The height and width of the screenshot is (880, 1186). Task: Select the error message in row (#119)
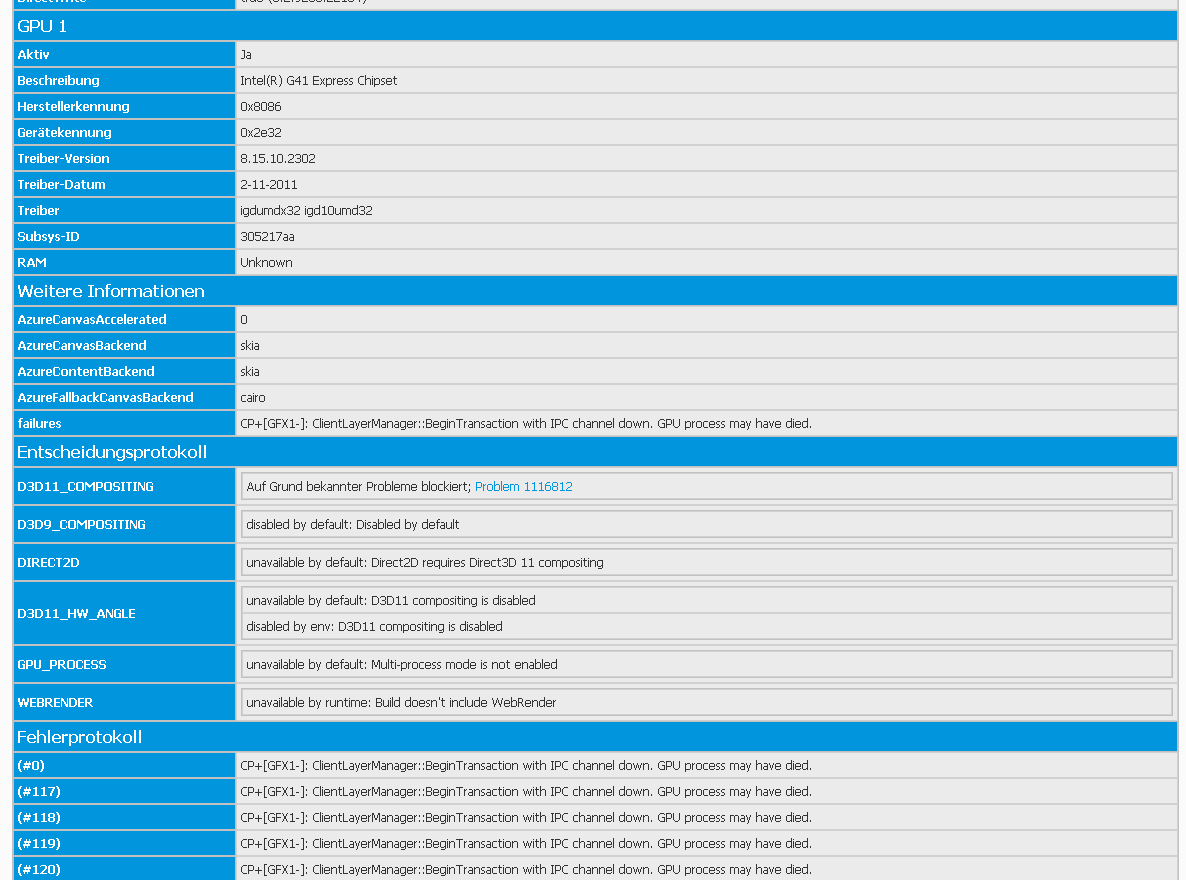(526, 844)
